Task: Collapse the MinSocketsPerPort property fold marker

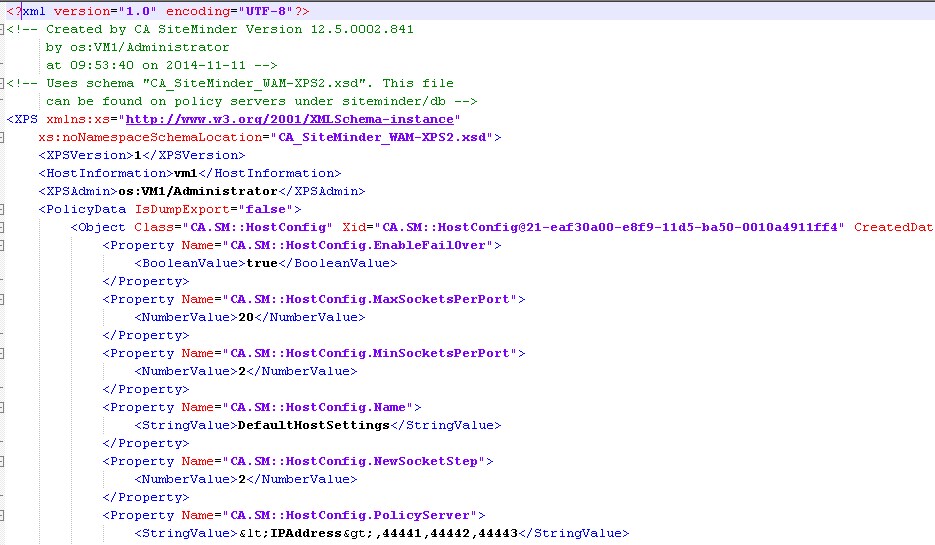Action: 2,354
